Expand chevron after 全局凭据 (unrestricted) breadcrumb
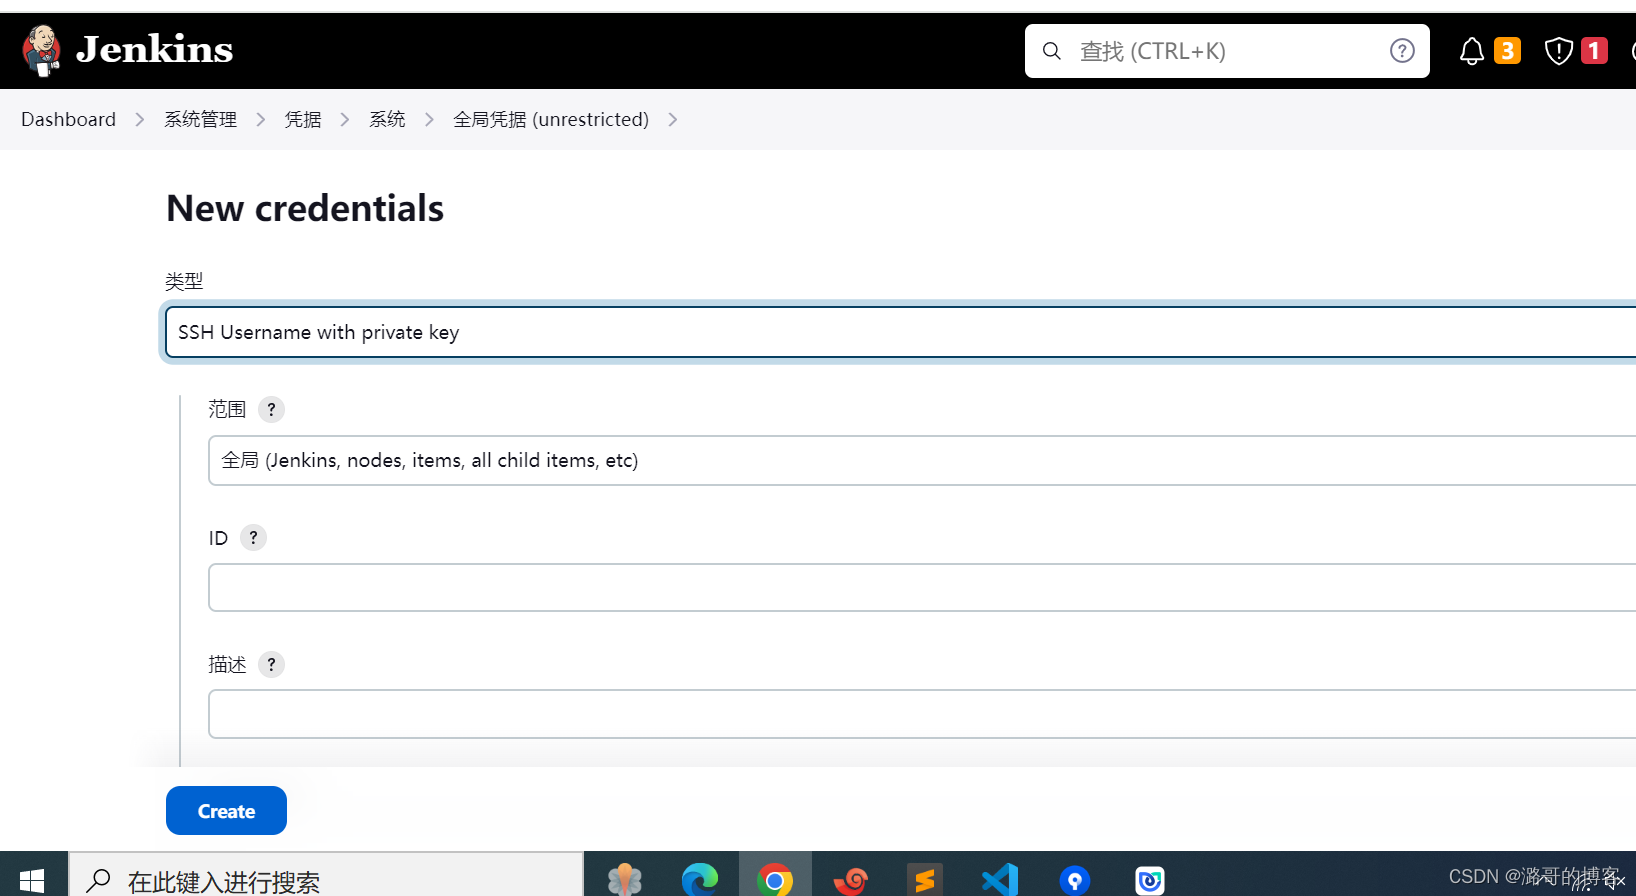The height and width of the screenshot is (896, 1636). coord(673,120)
